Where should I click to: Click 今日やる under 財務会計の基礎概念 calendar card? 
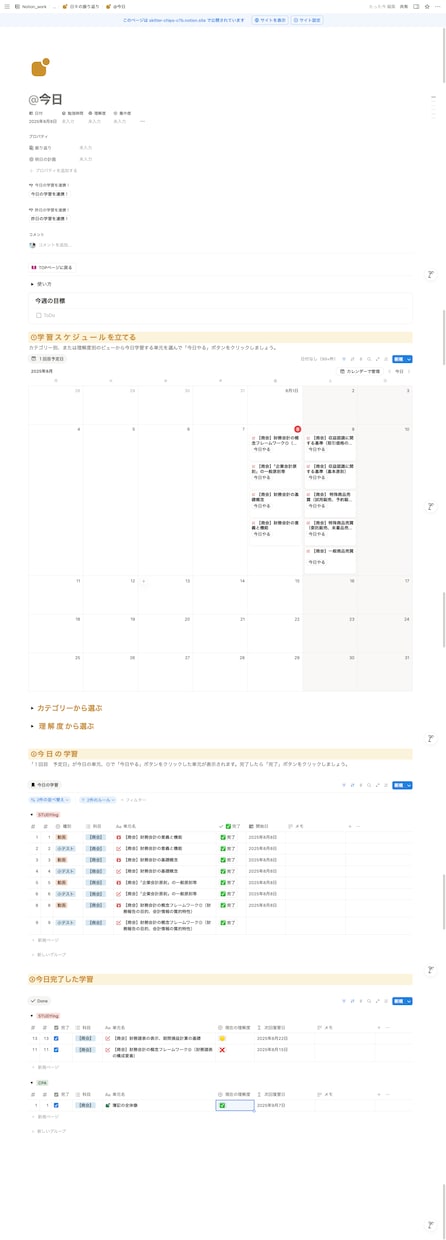(261, 506)
